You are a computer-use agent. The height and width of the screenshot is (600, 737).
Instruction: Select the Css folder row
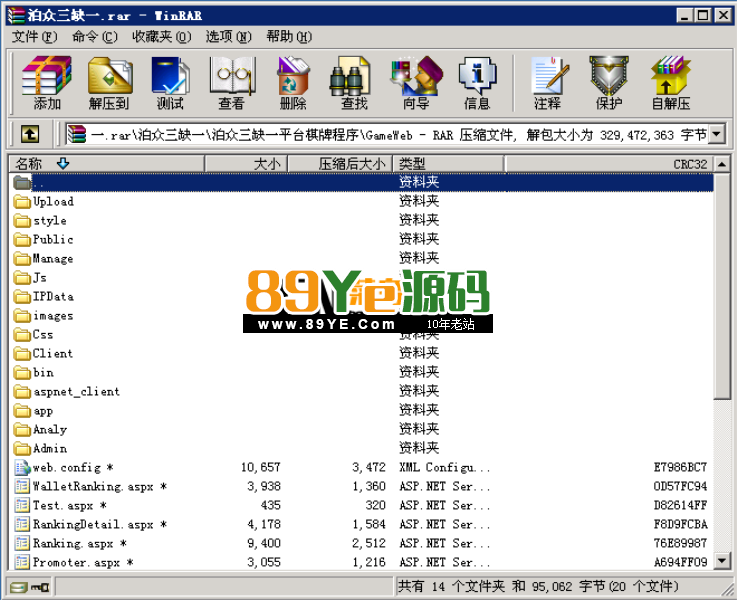click(x=361, y=335)
